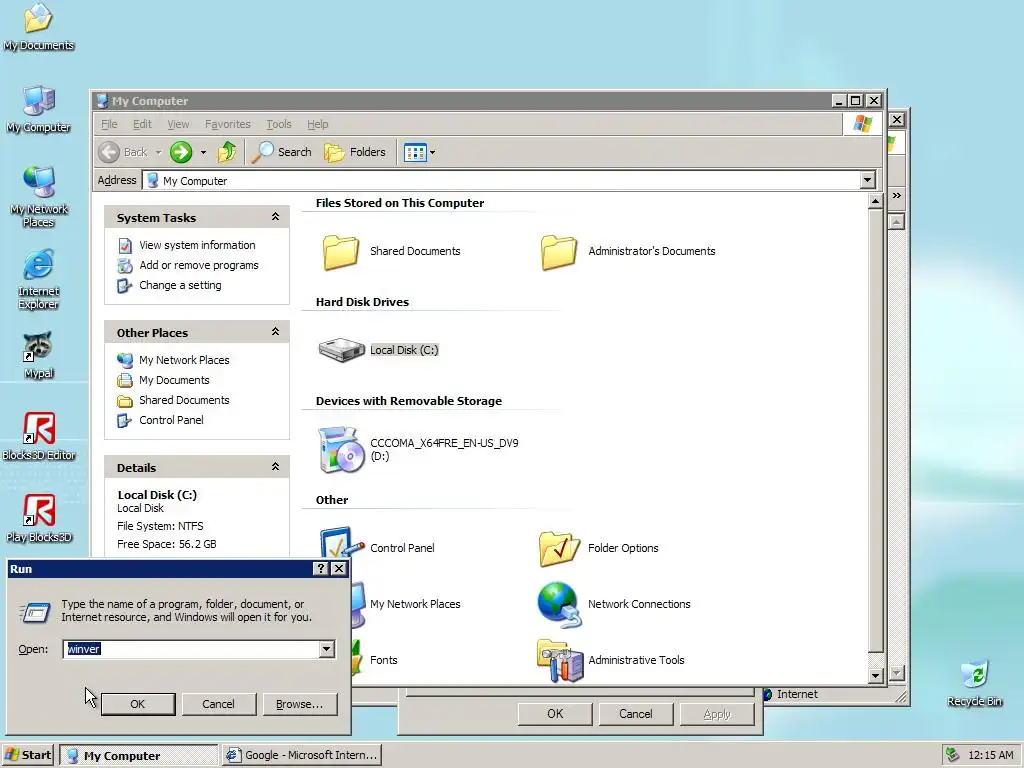Click the Back toolbar button
The height and width of the screenshot is (768, 1024).
coord(124,152)
